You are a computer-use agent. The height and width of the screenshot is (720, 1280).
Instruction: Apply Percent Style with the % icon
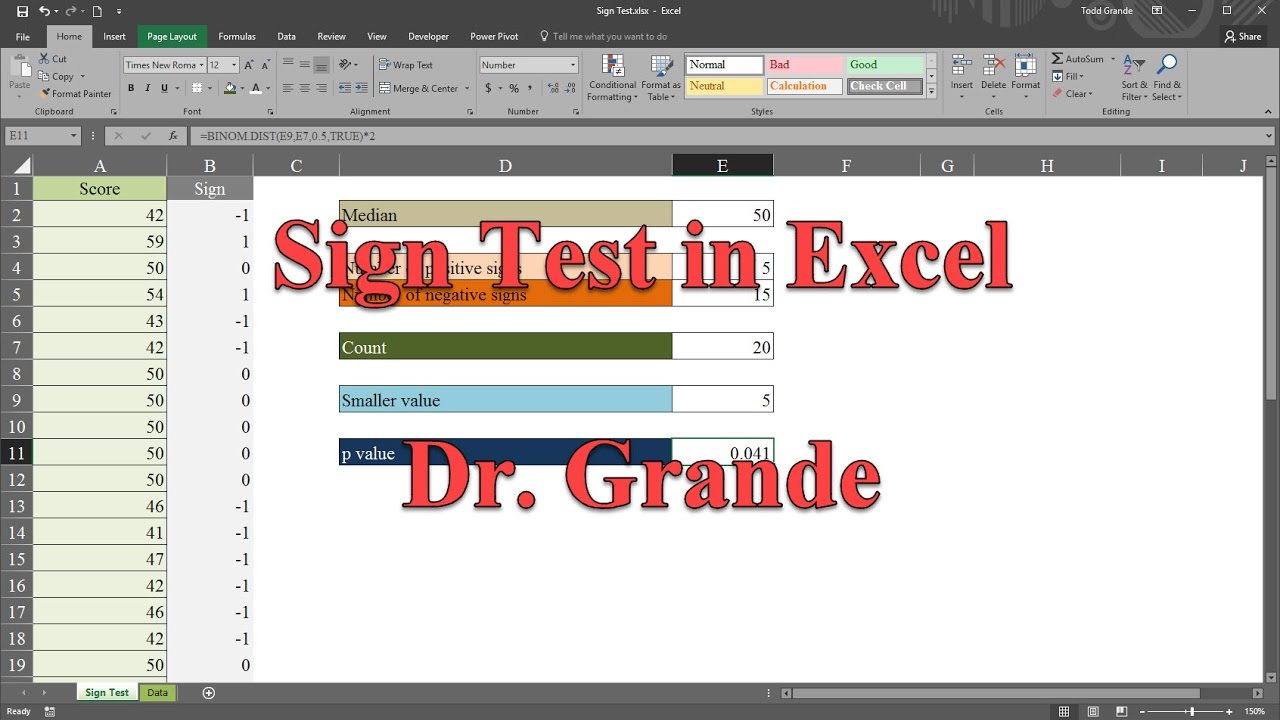[x=514, y=88]
